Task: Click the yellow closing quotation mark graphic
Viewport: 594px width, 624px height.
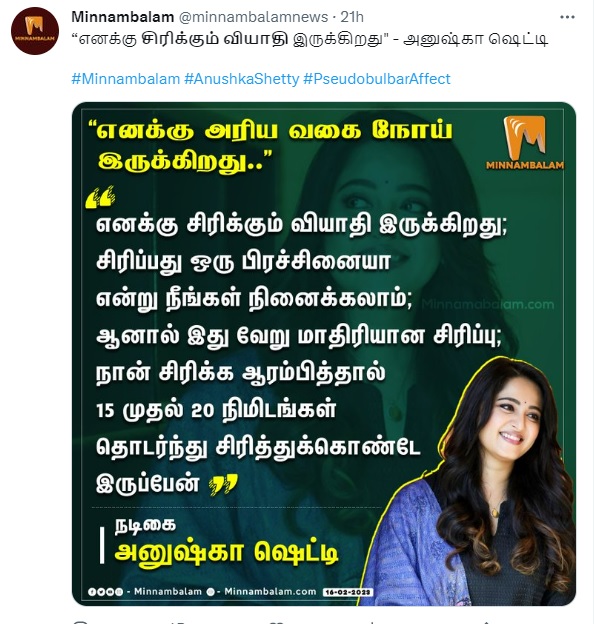Action: pos(224,484)
